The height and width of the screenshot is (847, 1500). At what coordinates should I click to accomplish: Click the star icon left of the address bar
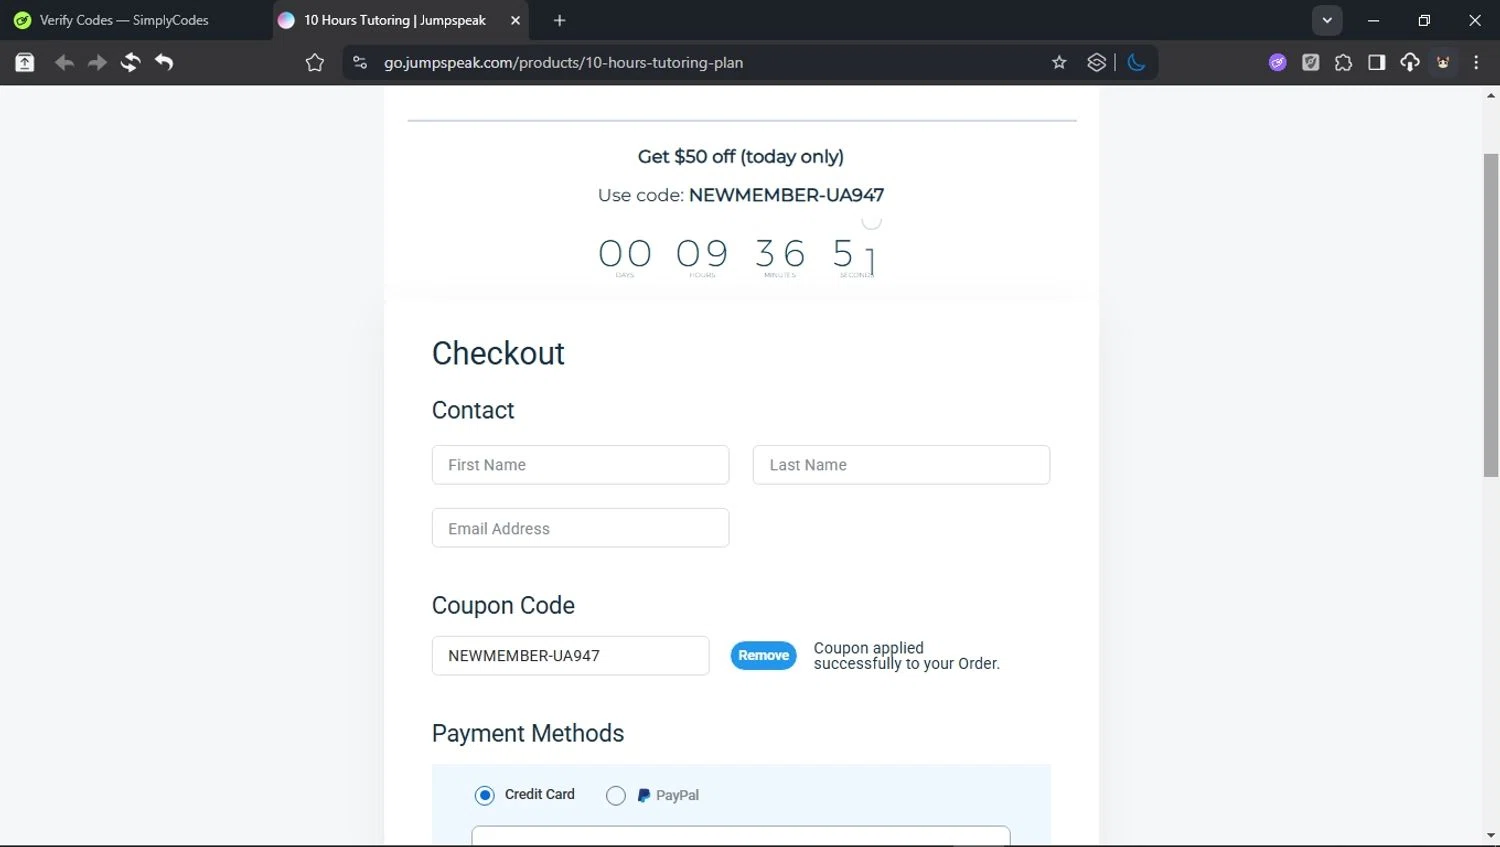(315, 62)
